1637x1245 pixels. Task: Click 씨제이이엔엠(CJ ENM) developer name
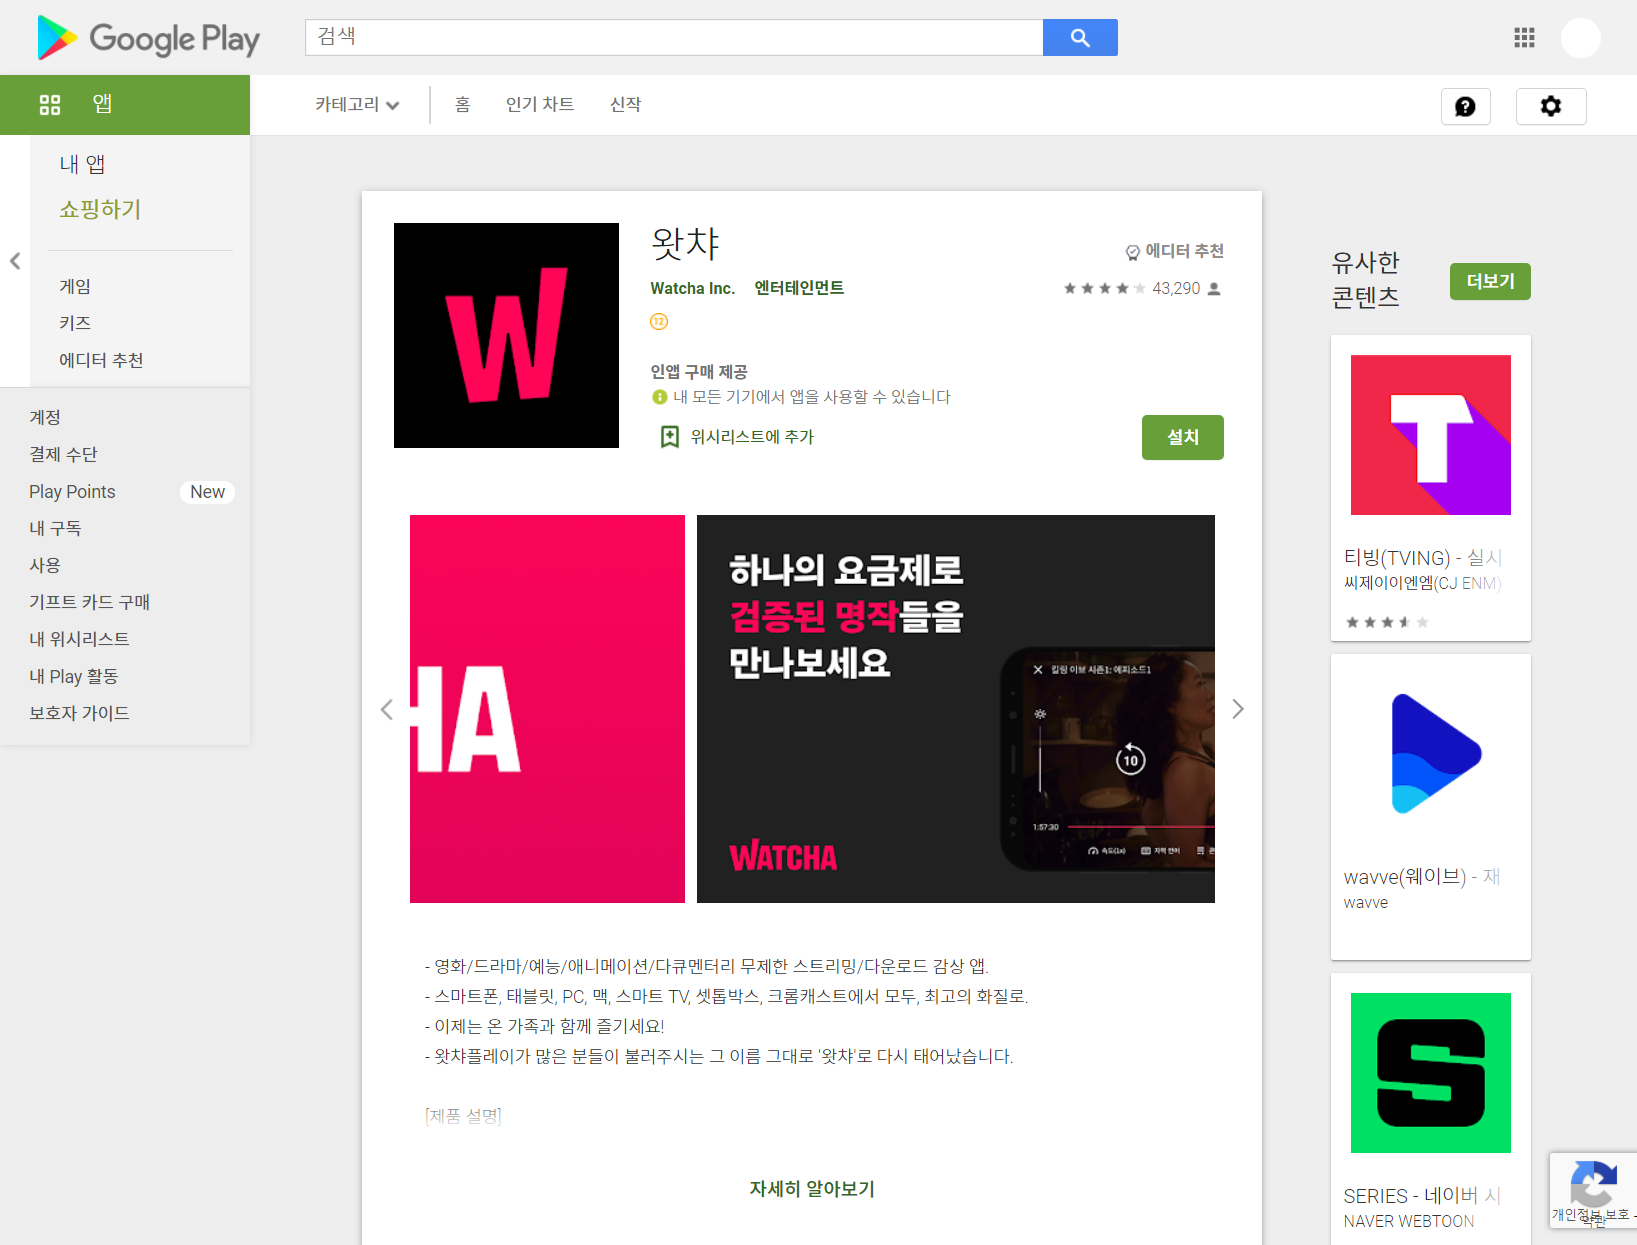coord(1422,583)
